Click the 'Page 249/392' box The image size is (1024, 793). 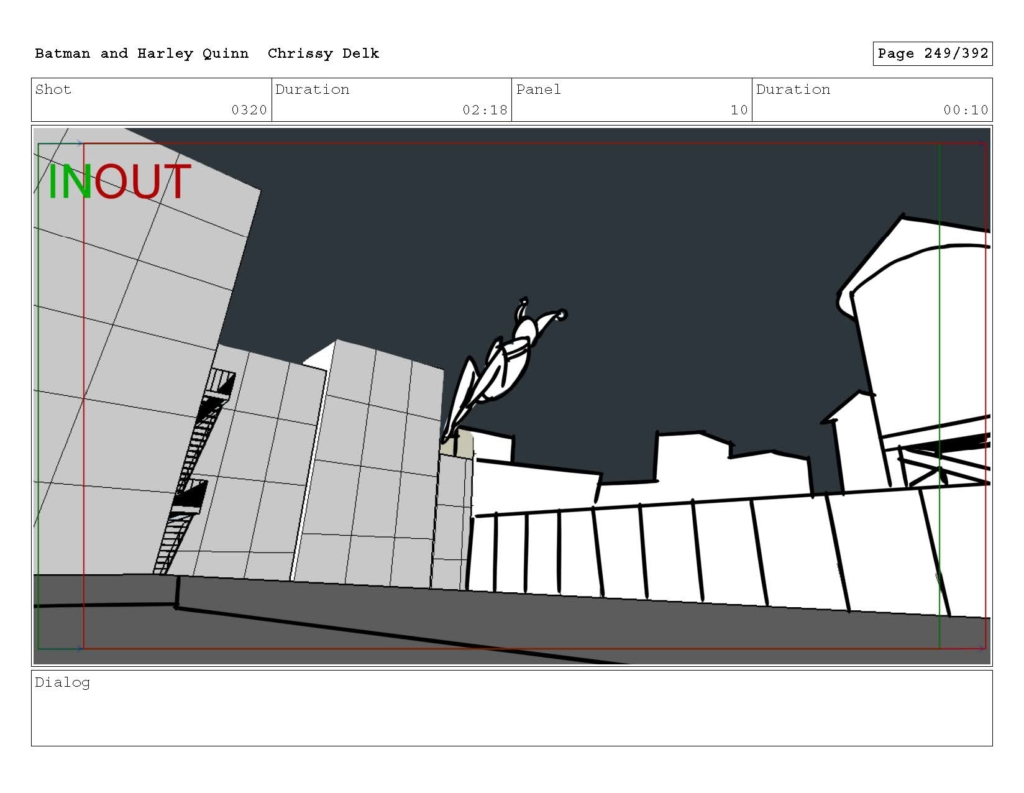[933, 54]
